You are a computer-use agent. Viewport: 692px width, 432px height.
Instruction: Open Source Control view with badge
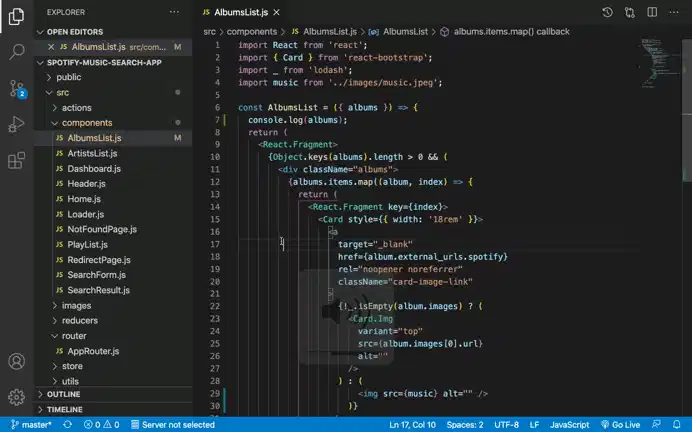click(17, 89)
